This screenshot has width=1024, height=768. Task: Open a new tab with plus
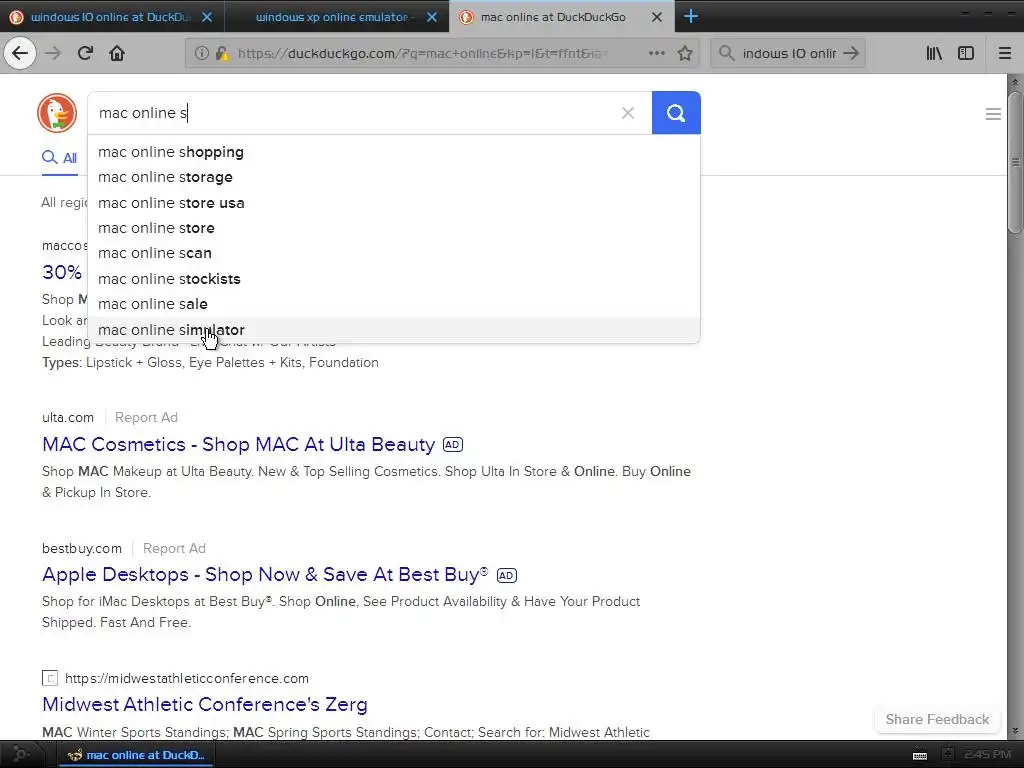point(691,16)
